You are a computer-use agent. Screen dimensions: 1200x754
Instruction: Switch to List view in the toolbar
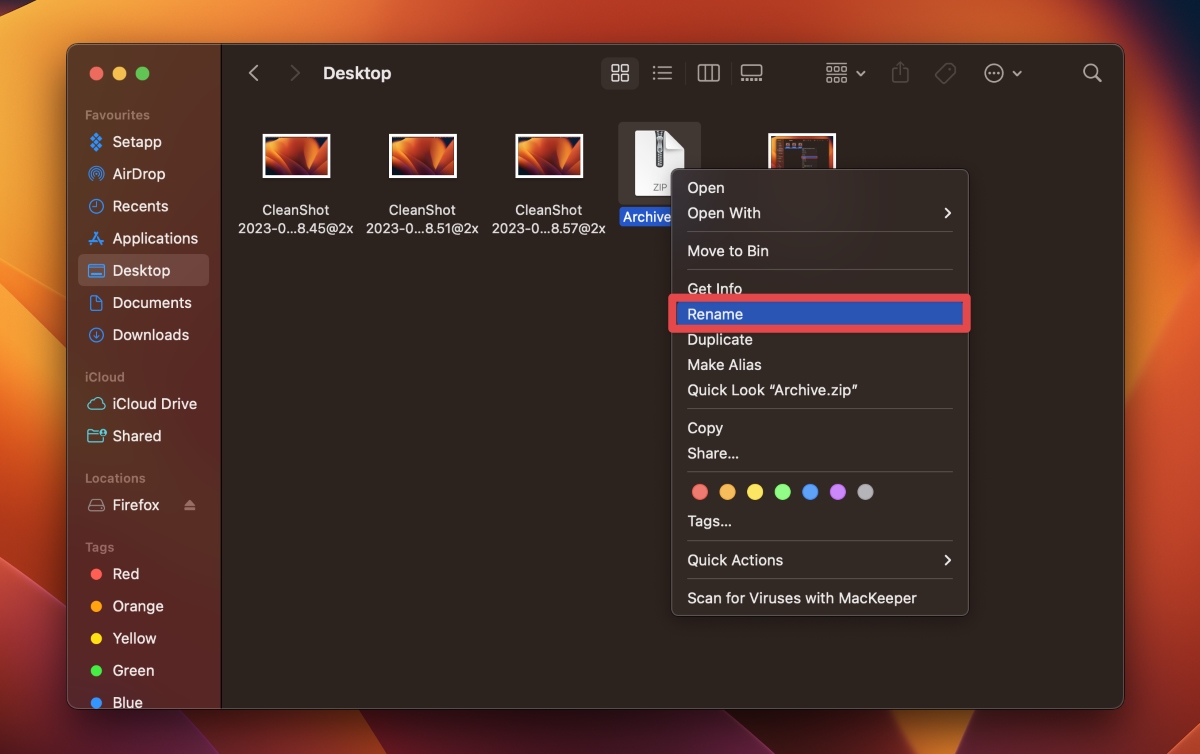tap(662, 72)
